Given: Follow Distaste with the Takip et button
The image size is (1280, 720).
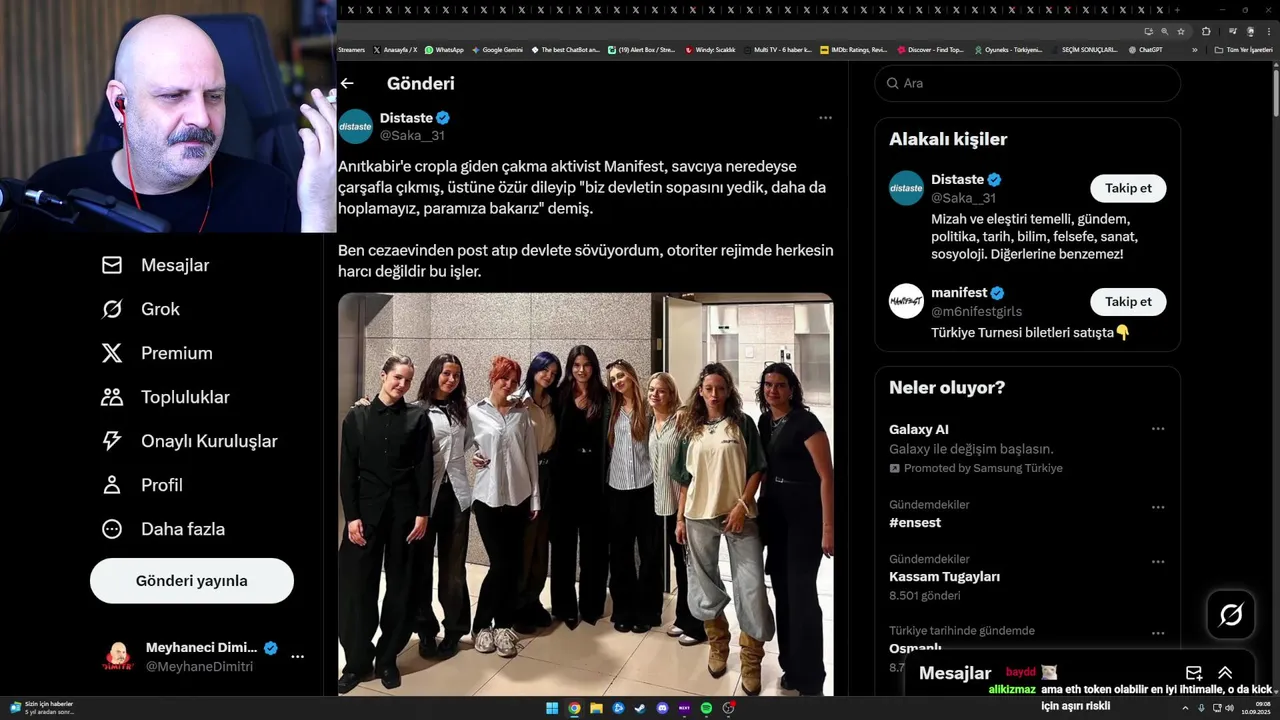Looking at the screenshot, I should point(1128,188).
